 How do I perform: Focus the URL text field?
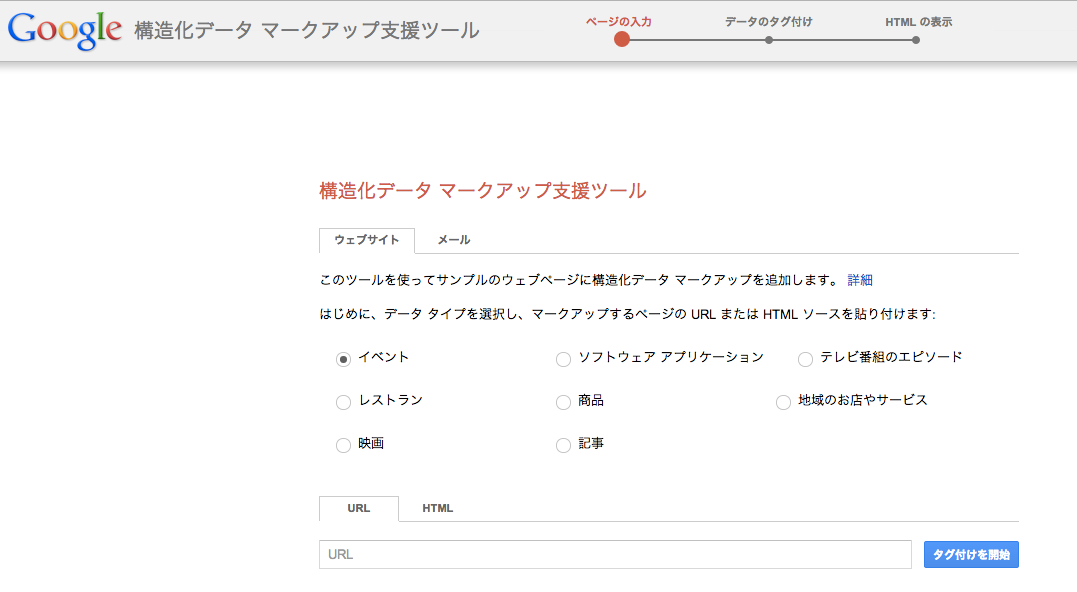(615, 554)
